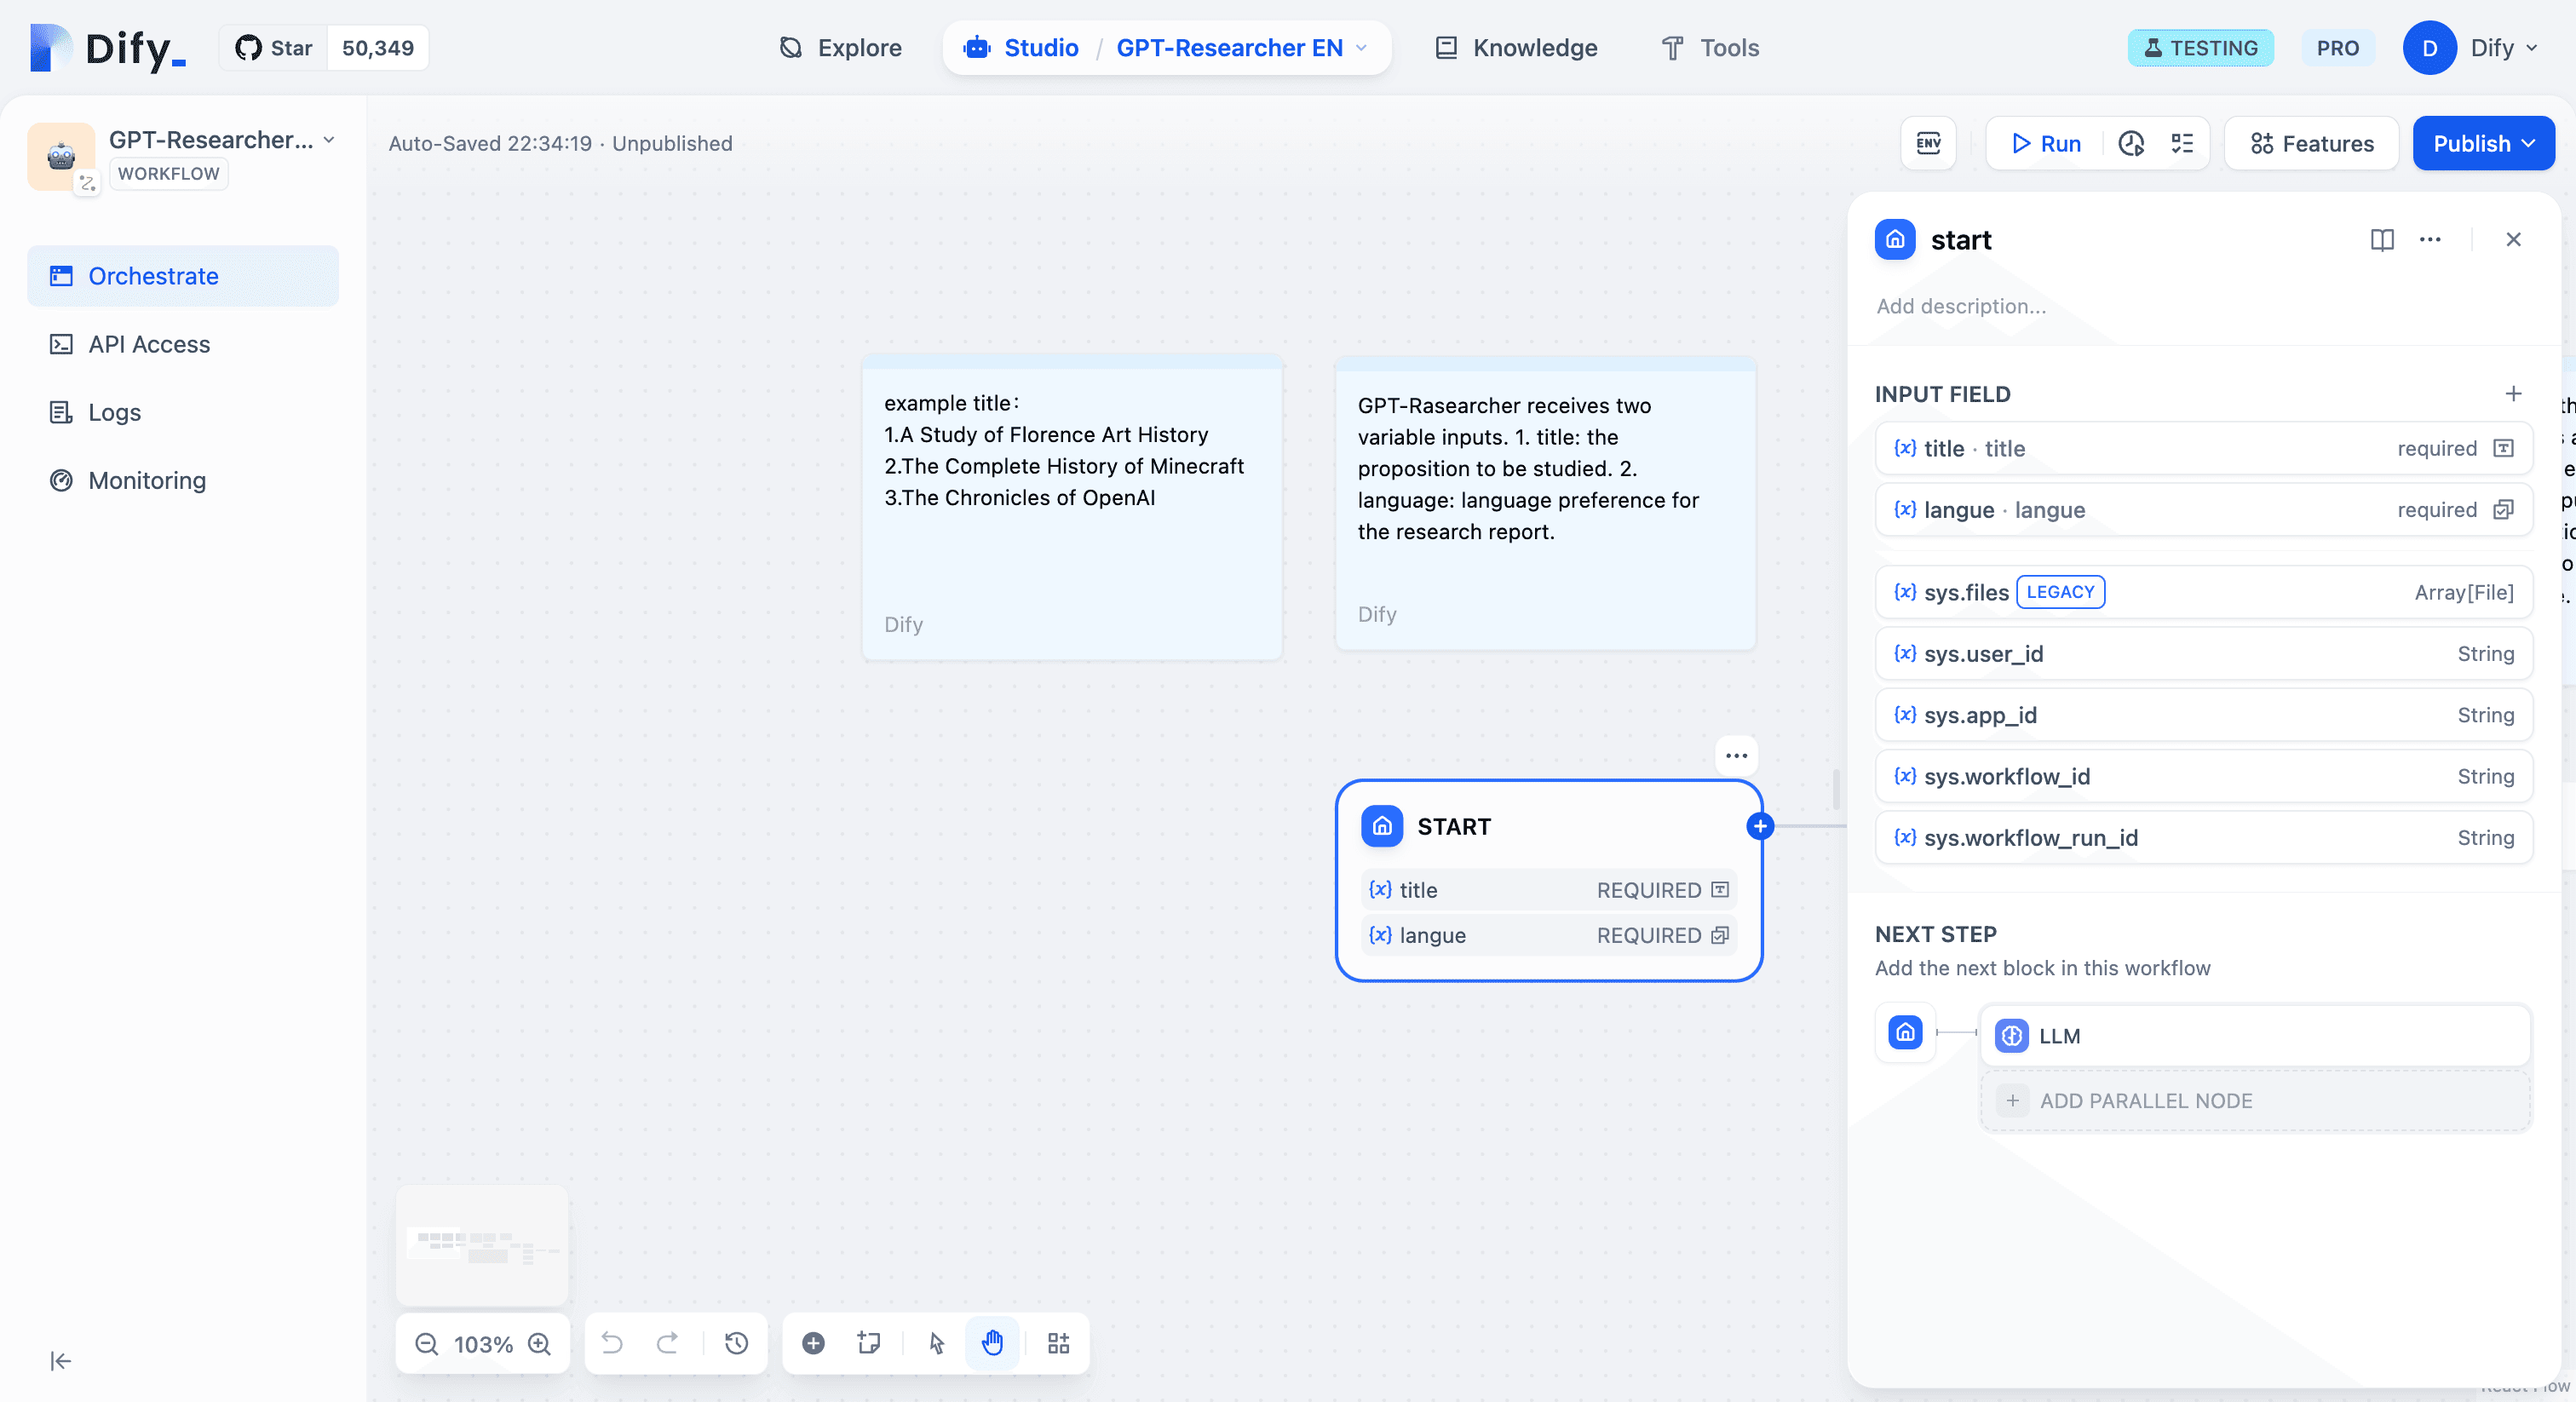Open the checklist icon beside Run
This screenshot has width=2576, height=1402.
(2182, 143)
